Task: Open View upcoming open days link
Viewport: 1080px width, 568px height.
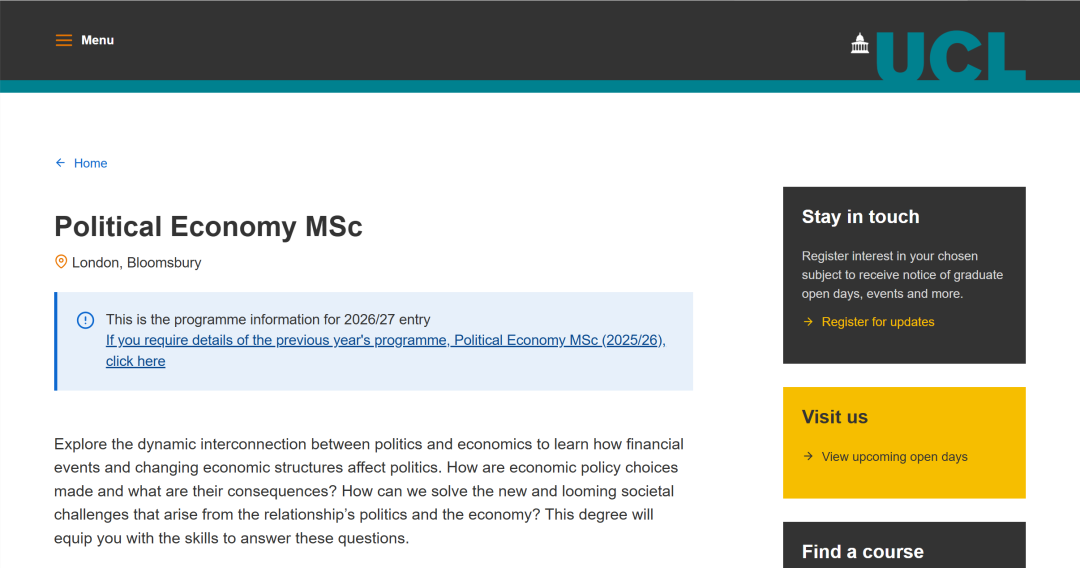Action: tap(894, 457)
